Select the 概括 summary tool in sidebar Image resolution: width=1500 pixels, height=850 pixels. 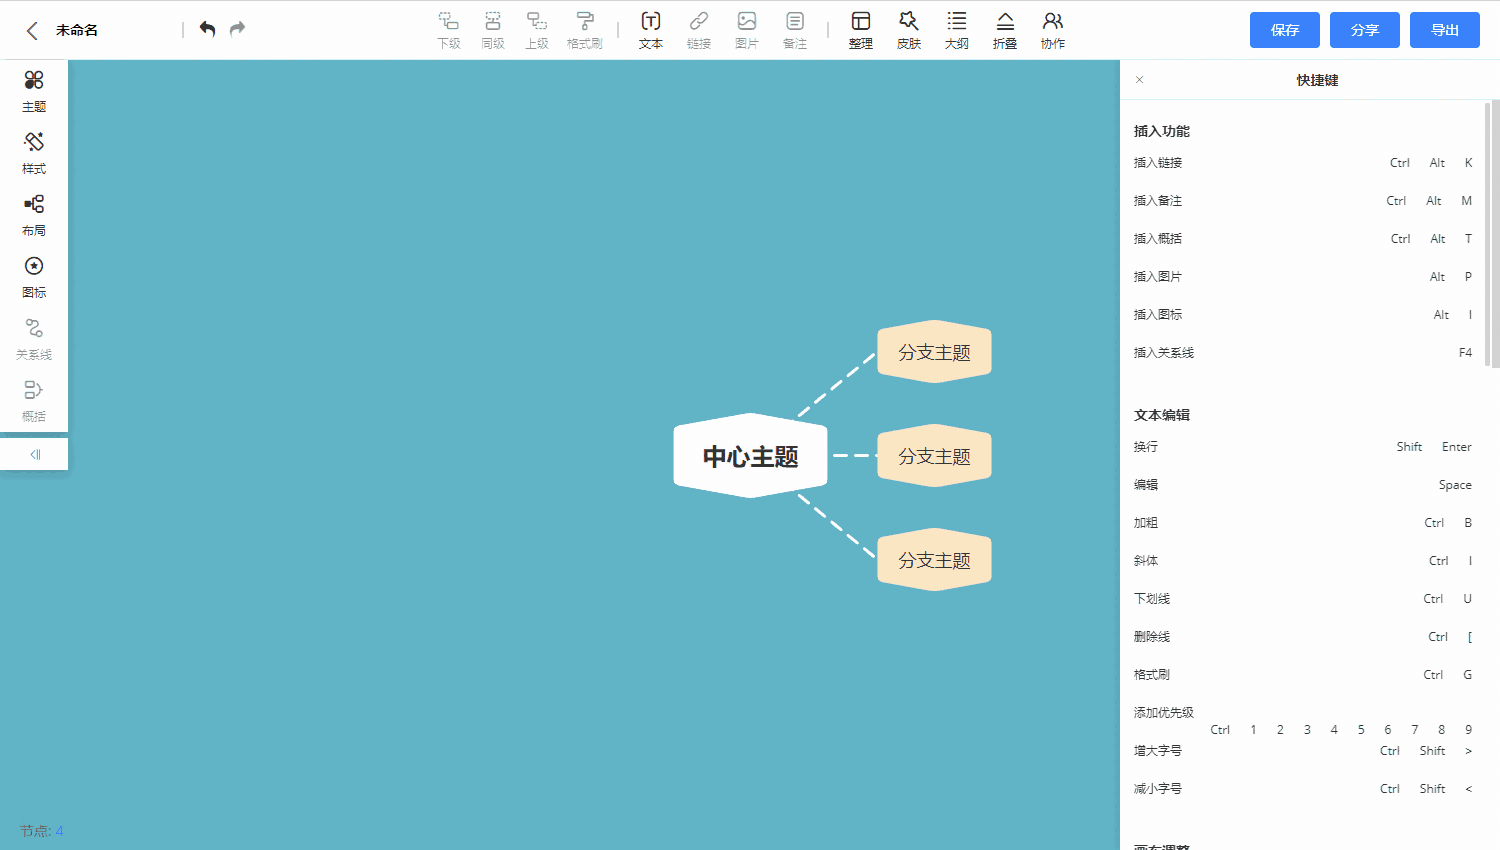pyautogui.click(x=33, y=402)
